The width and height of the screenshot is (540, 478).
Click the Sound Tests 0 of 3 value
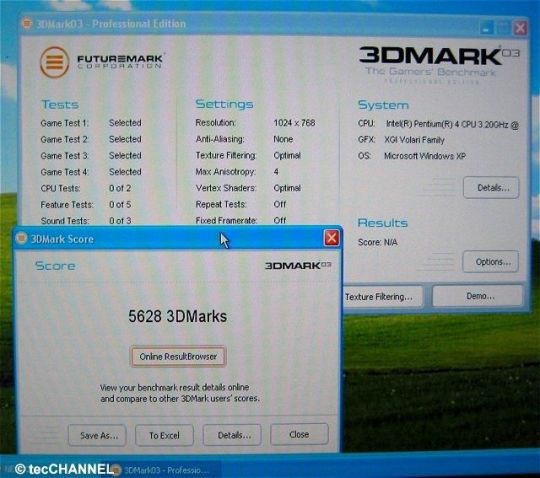pos(120,221)
